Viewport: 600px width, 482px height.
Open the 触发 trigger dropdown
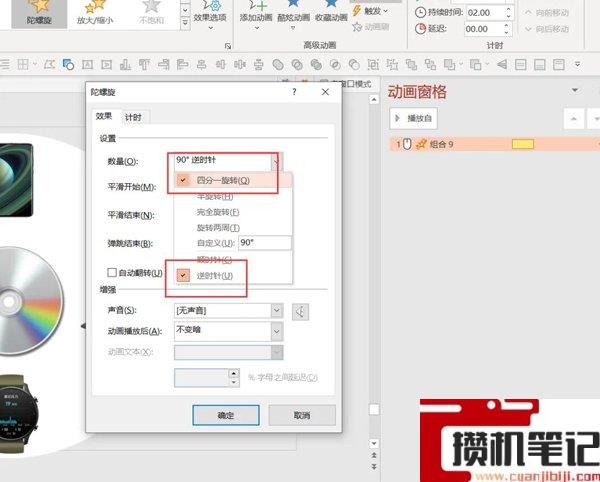(x=370, y=11)
